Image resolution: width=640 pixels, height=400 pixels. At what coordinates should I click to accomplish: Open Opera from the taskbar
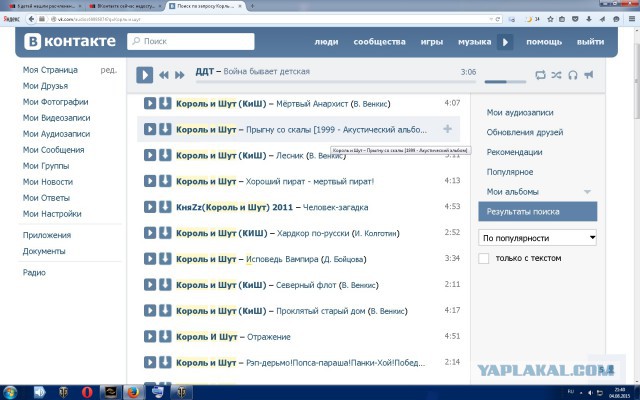point(87,392)
